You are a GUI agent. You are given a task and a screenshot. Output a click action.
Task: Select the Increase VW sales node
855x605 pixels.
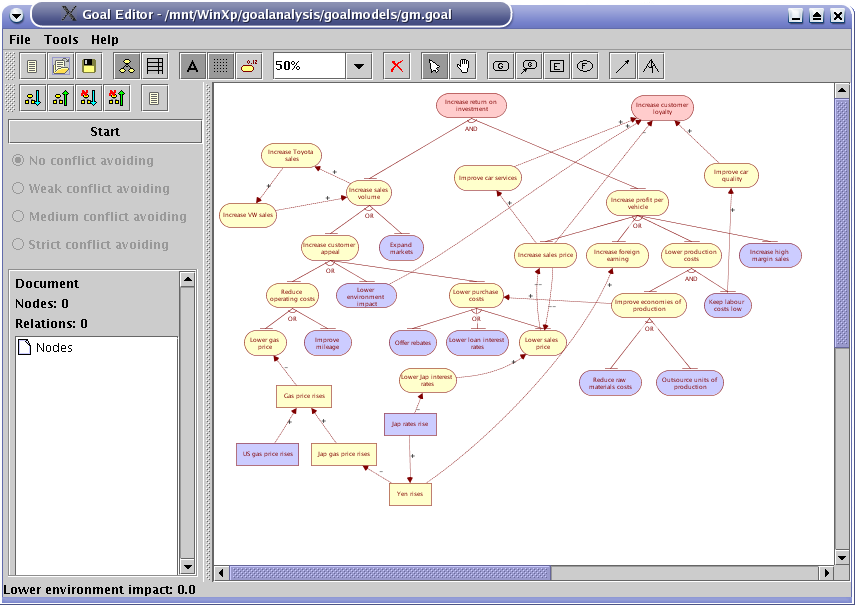(x=248, y=215)
